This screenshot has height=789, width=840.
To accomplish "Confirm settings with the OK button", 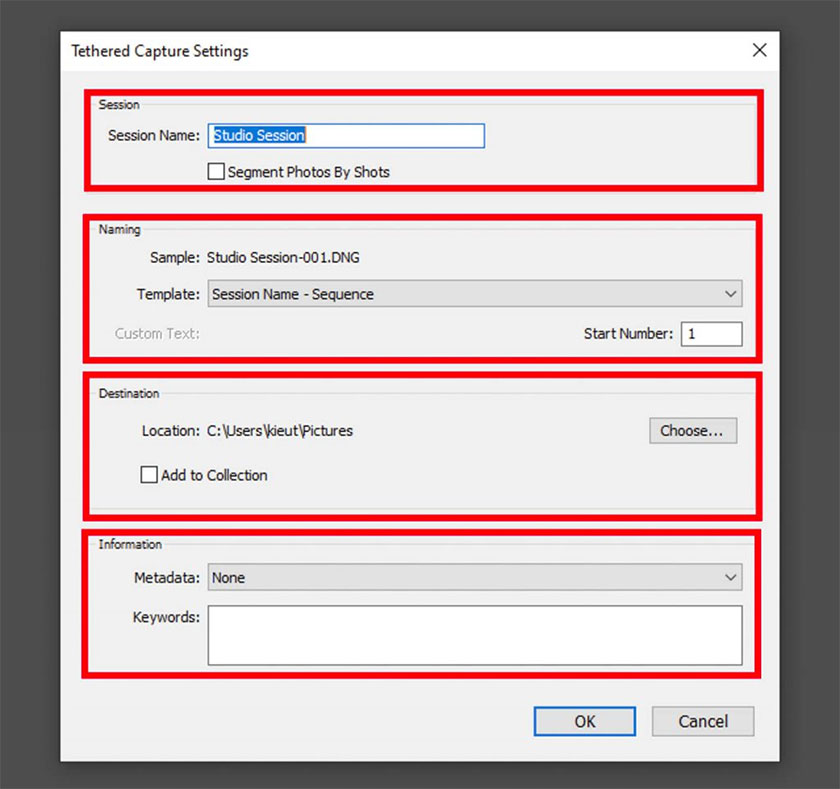I will point(584,721).
